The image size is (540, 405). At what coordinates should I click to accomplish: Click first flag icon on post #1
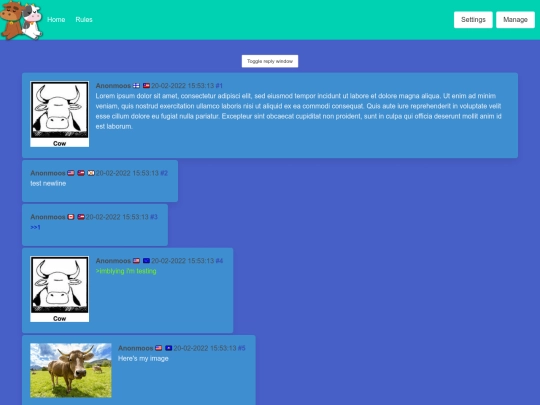click(136, 86)
